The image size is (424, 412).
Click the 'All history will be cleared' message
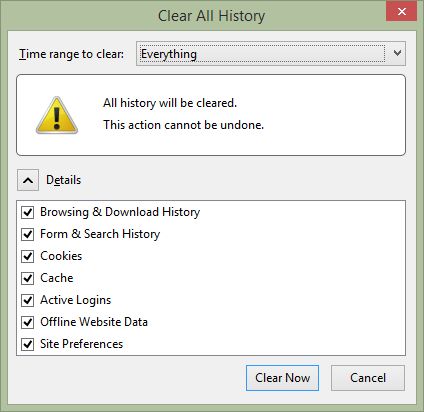(x=170, y=103)
